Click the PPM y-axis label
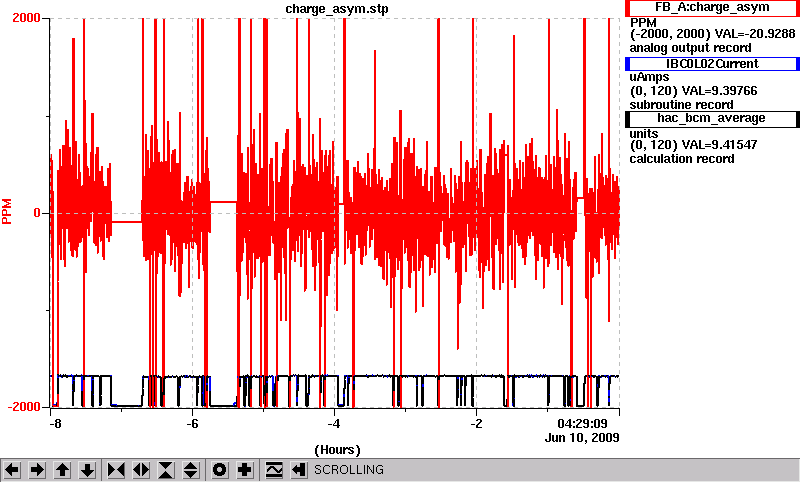The width and height of the screenshot is (800, 482). 7,212
